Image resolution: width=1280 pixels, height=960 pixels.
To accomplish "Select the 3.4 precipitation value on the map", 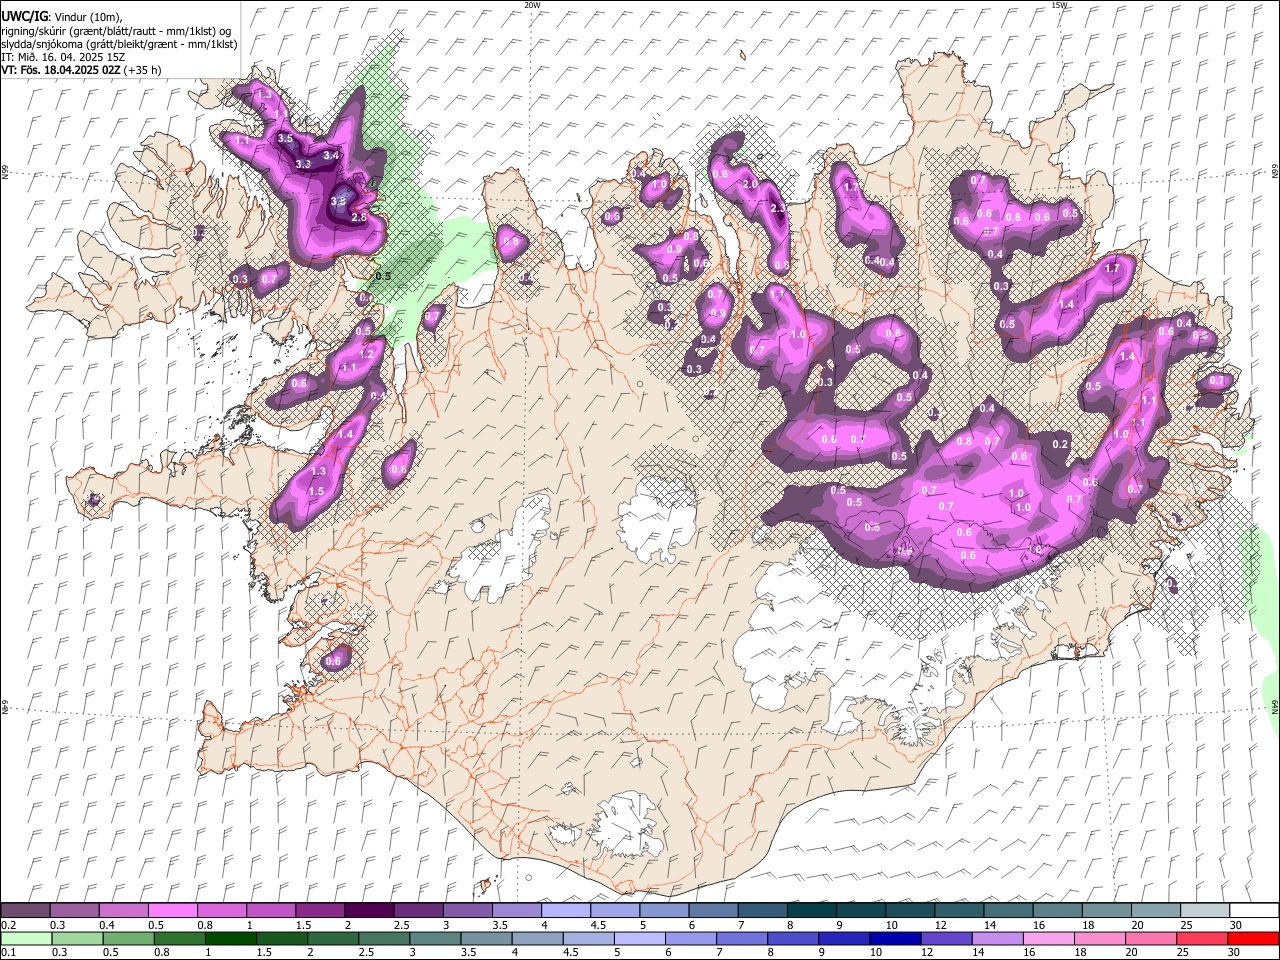I will tap(332, 156).
